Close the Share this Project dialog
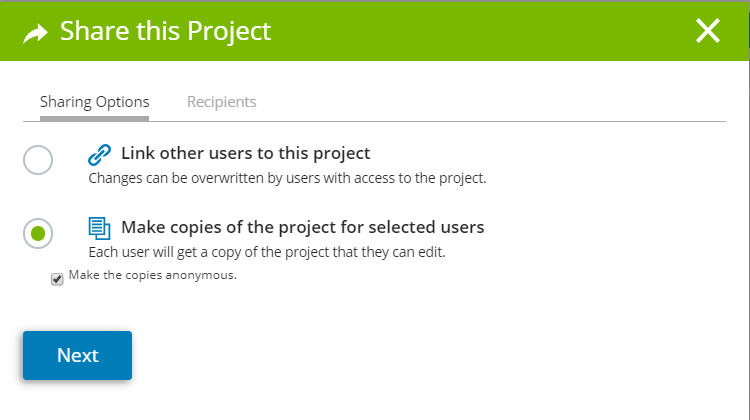Viewport: 750px width, 420px height. point(707,31)
